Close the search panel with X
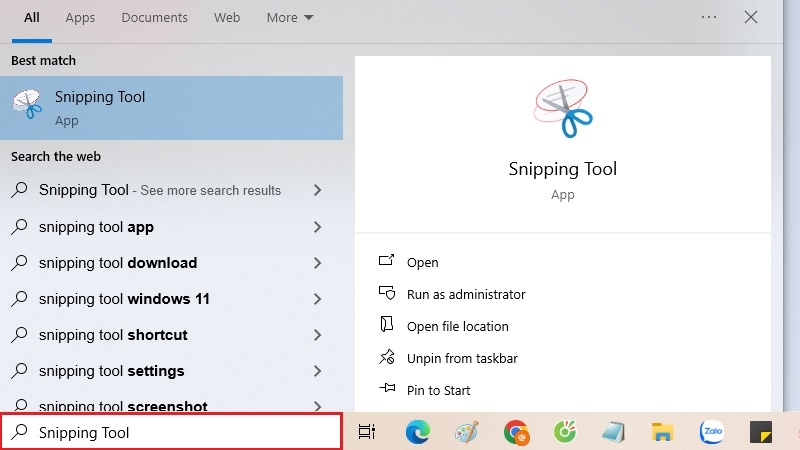 751,17
